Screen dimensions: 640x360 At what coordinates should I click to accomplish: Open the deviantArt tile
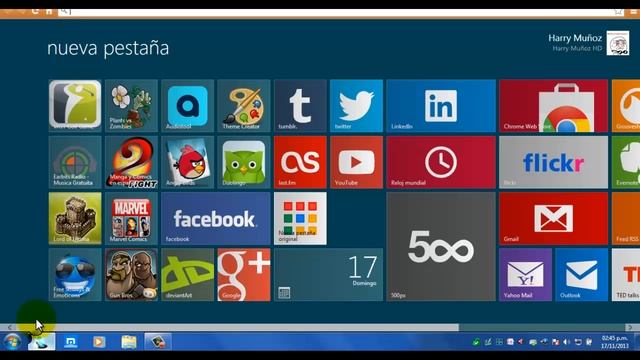click(x=188, y=275)
